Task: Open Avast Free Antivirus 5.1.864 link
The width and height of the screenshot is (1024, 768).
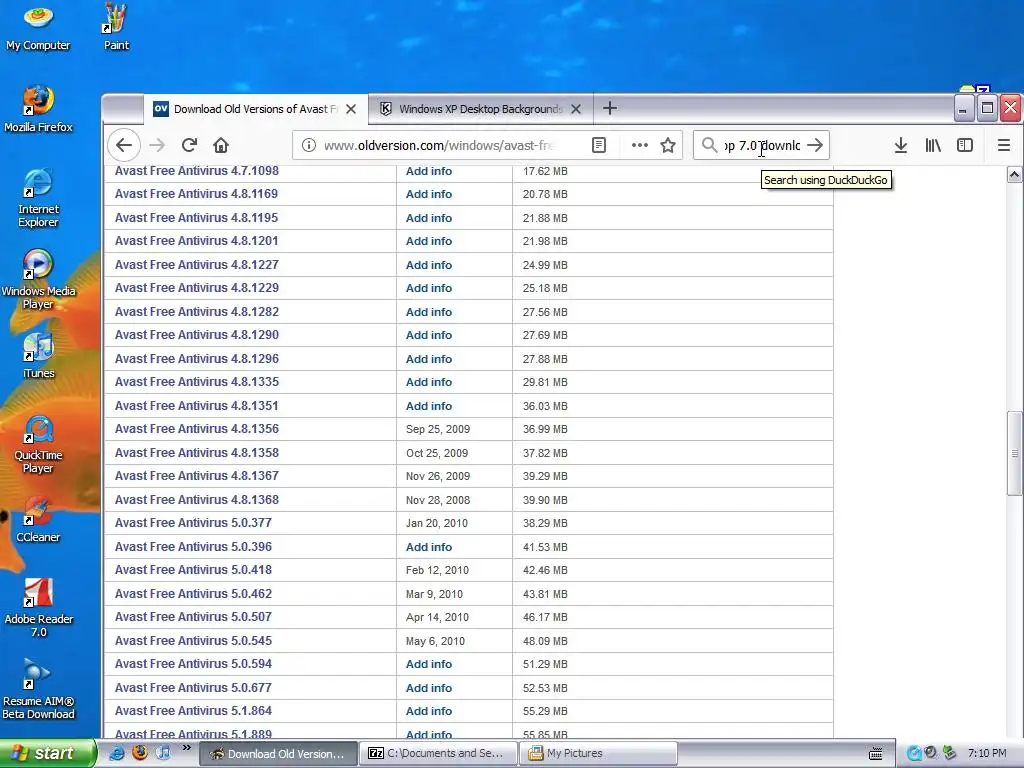Action: point(193,711)
